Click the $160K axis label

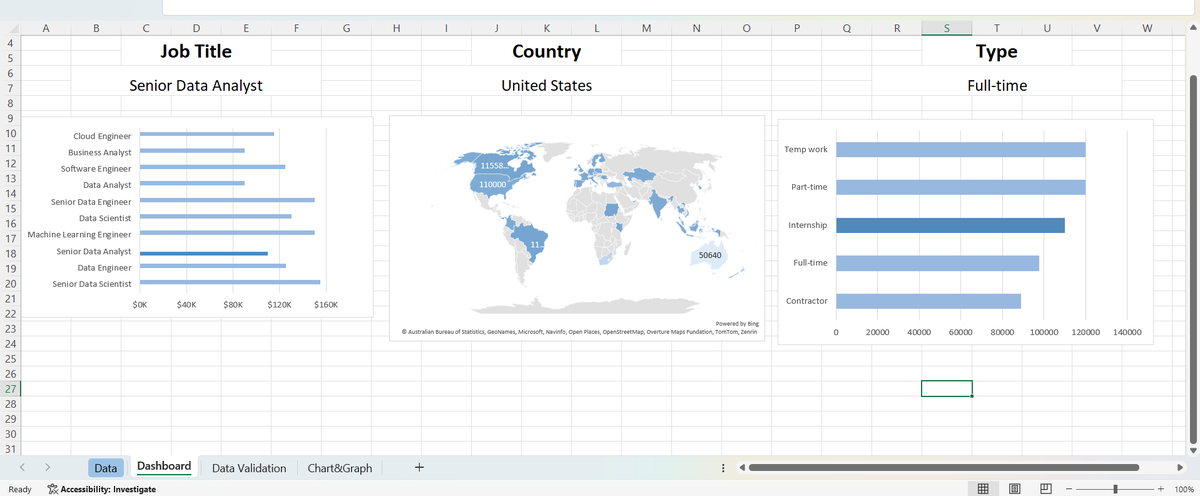[x=326, y=303]
